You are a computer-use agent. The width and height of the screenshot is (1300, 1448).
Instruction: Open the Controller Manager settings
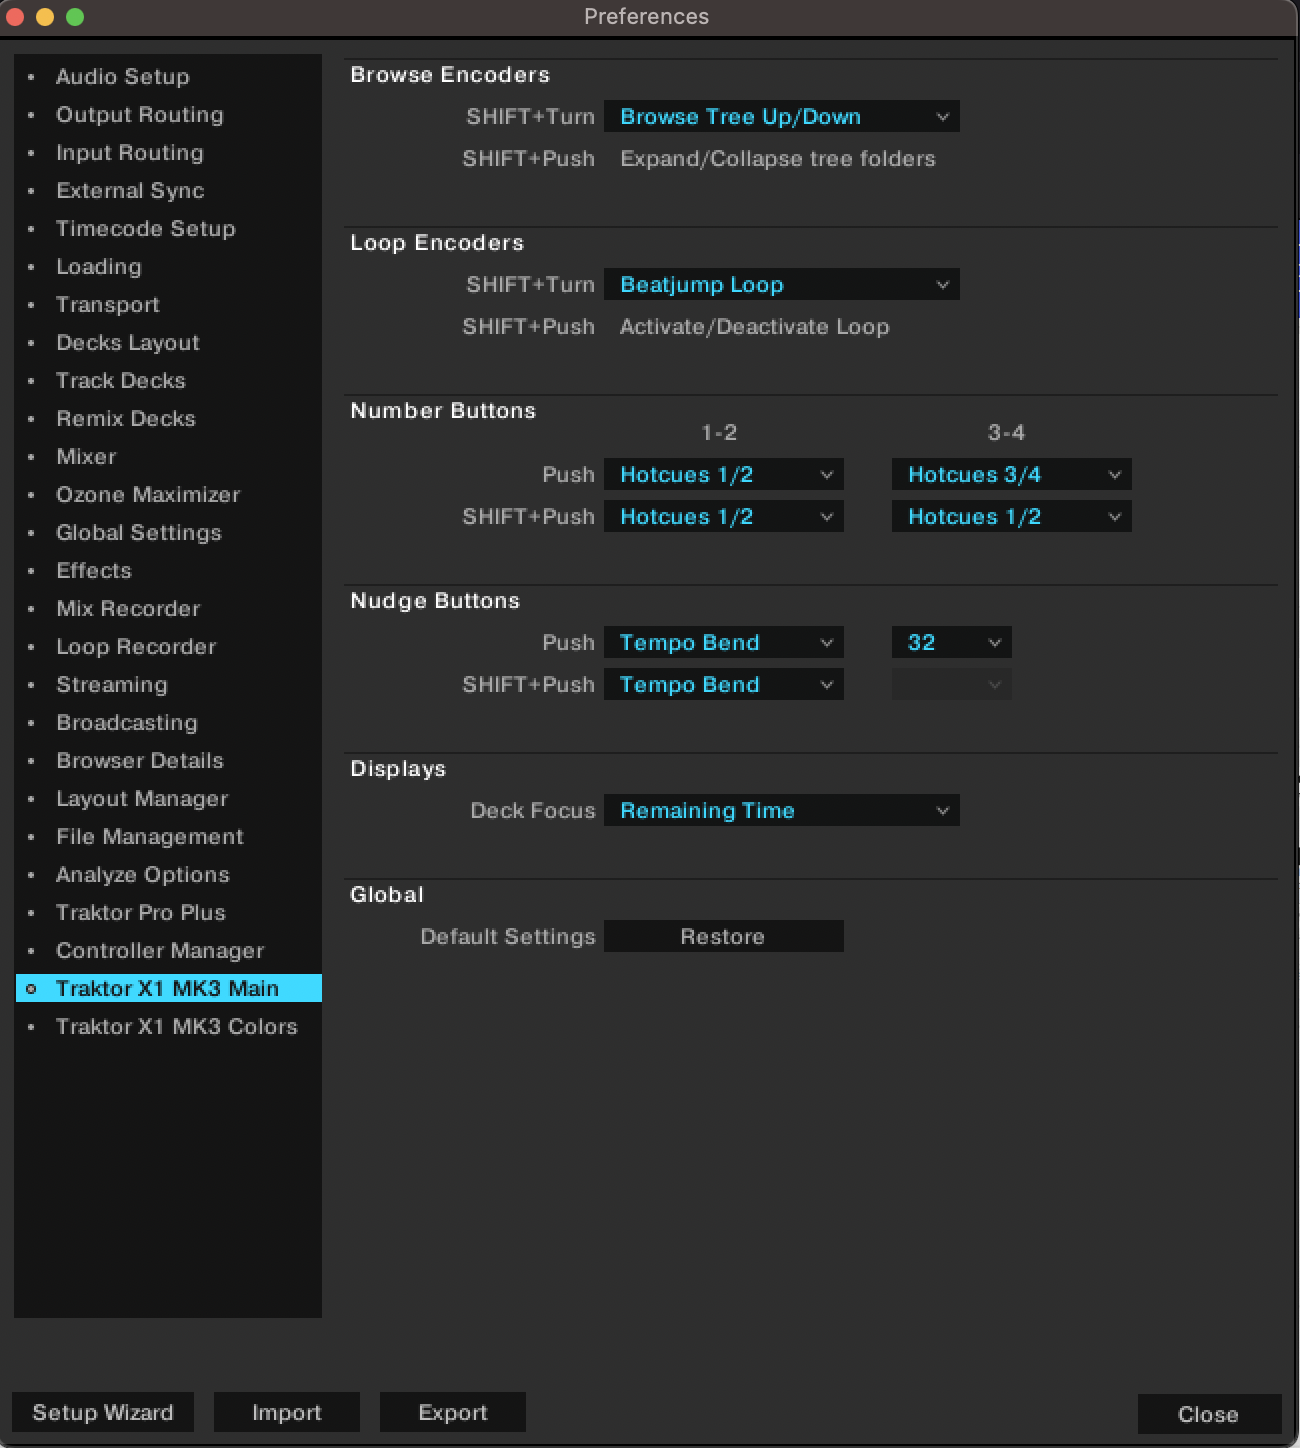point(160,950)
